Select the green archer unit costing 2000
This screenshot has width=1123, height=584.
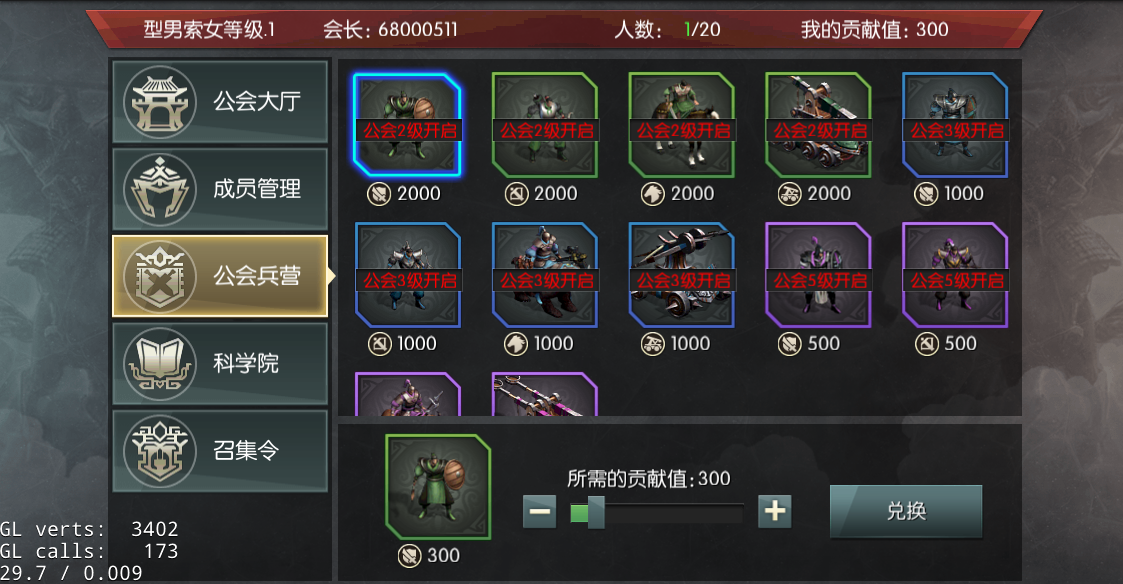click(x=544, y=125)
